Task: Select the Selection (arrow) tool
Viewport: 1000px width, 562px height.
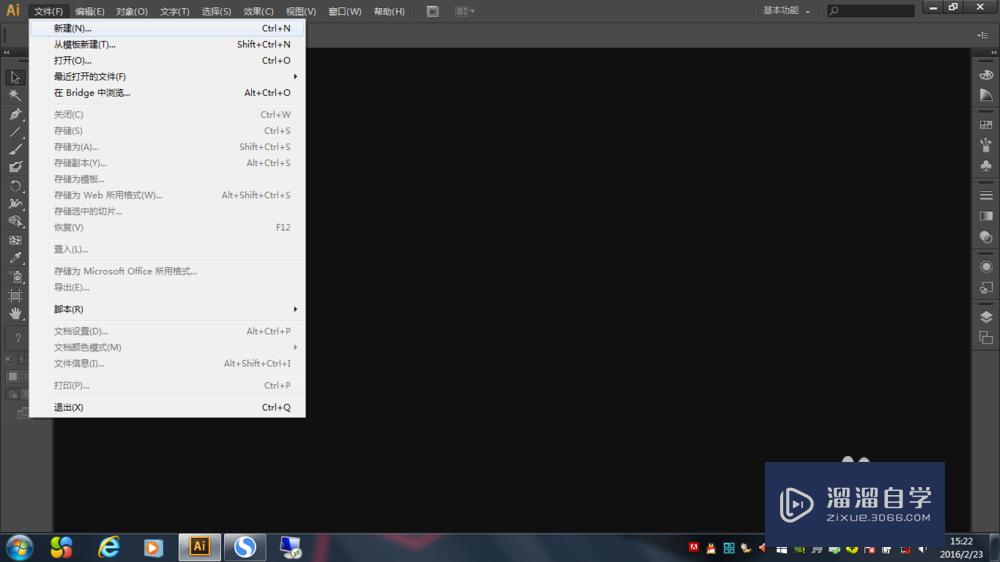Action: (15, 77)
